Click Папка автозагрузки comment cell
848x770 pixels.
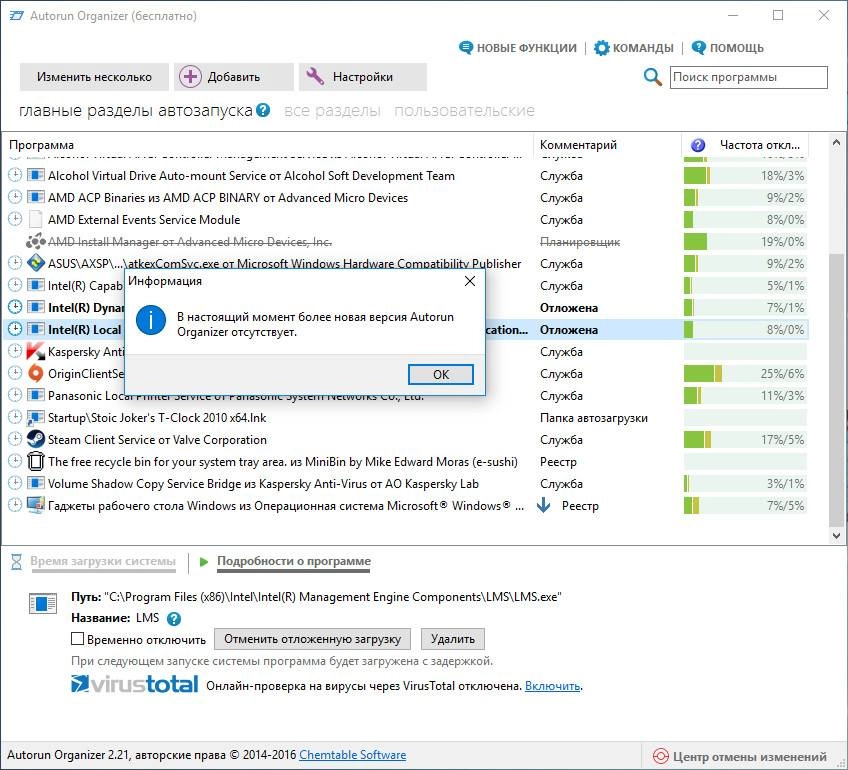point(593,417)
